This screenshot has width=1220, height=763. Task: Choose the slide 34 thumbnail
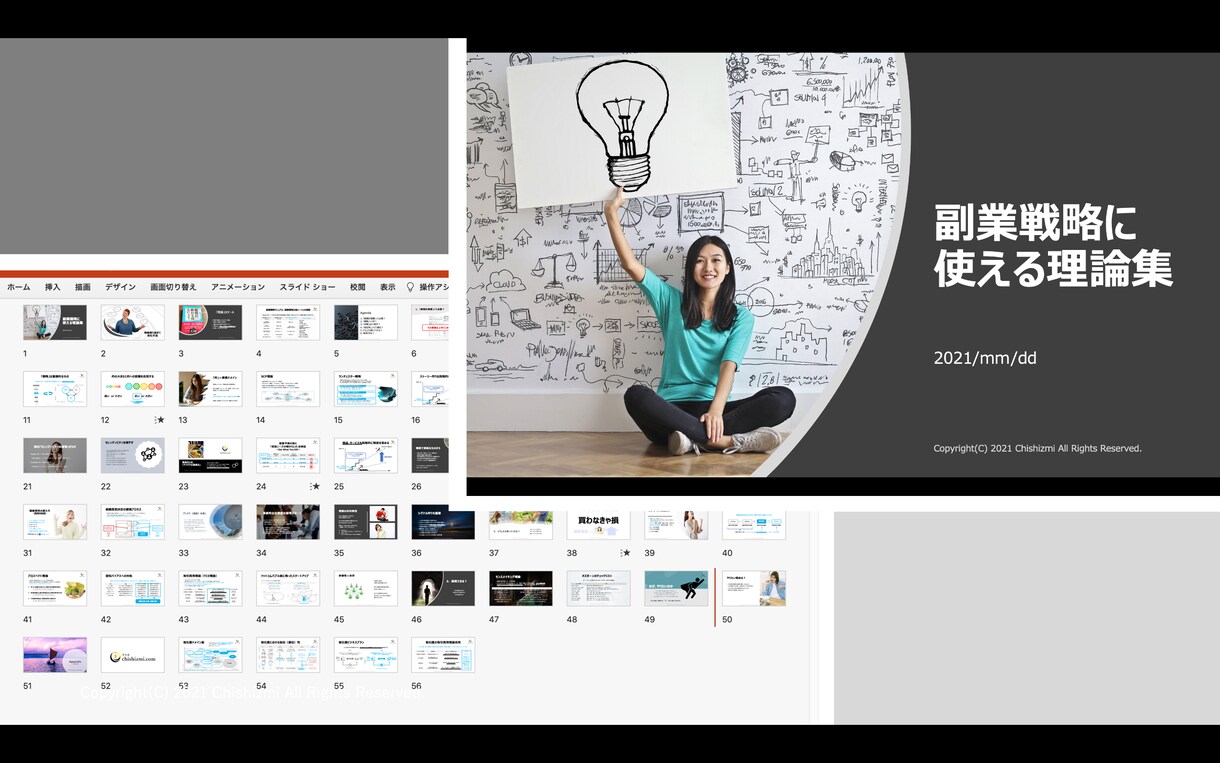288,522
